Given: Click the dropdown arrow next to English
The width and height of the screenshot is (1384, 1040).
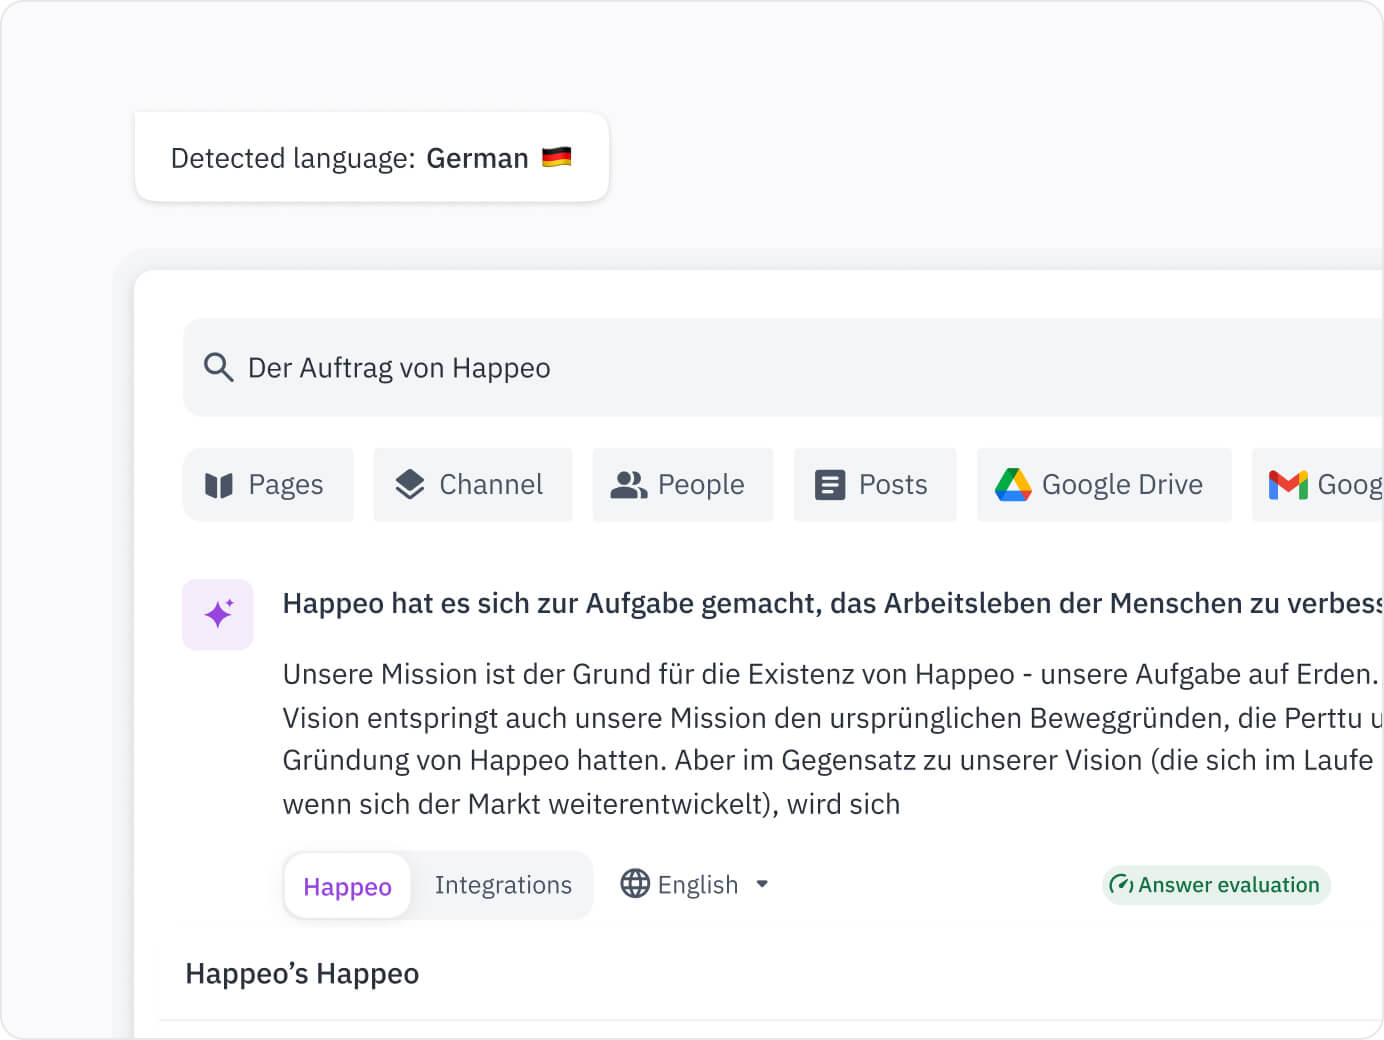Looking at the screenshot, I should tap(762, 884).
